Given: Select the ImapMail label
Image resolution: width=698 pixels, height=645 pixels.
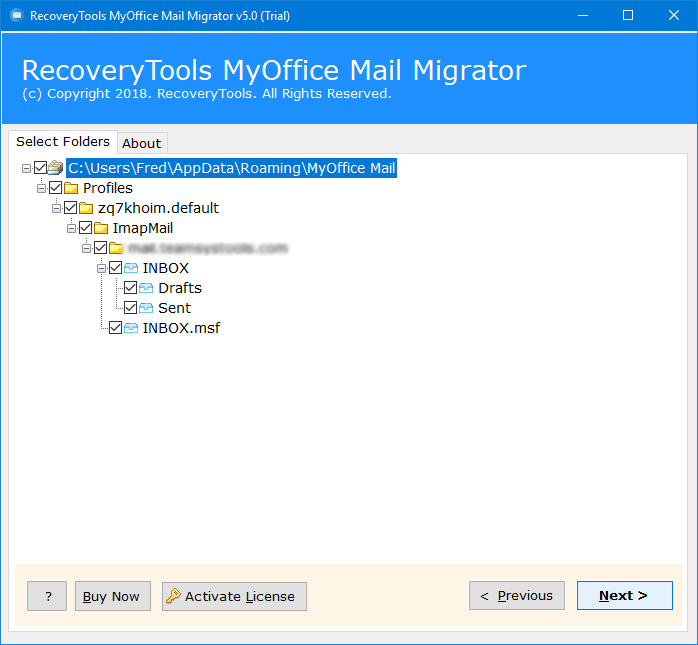Looking at the screenshot, I should pos(142,228).
